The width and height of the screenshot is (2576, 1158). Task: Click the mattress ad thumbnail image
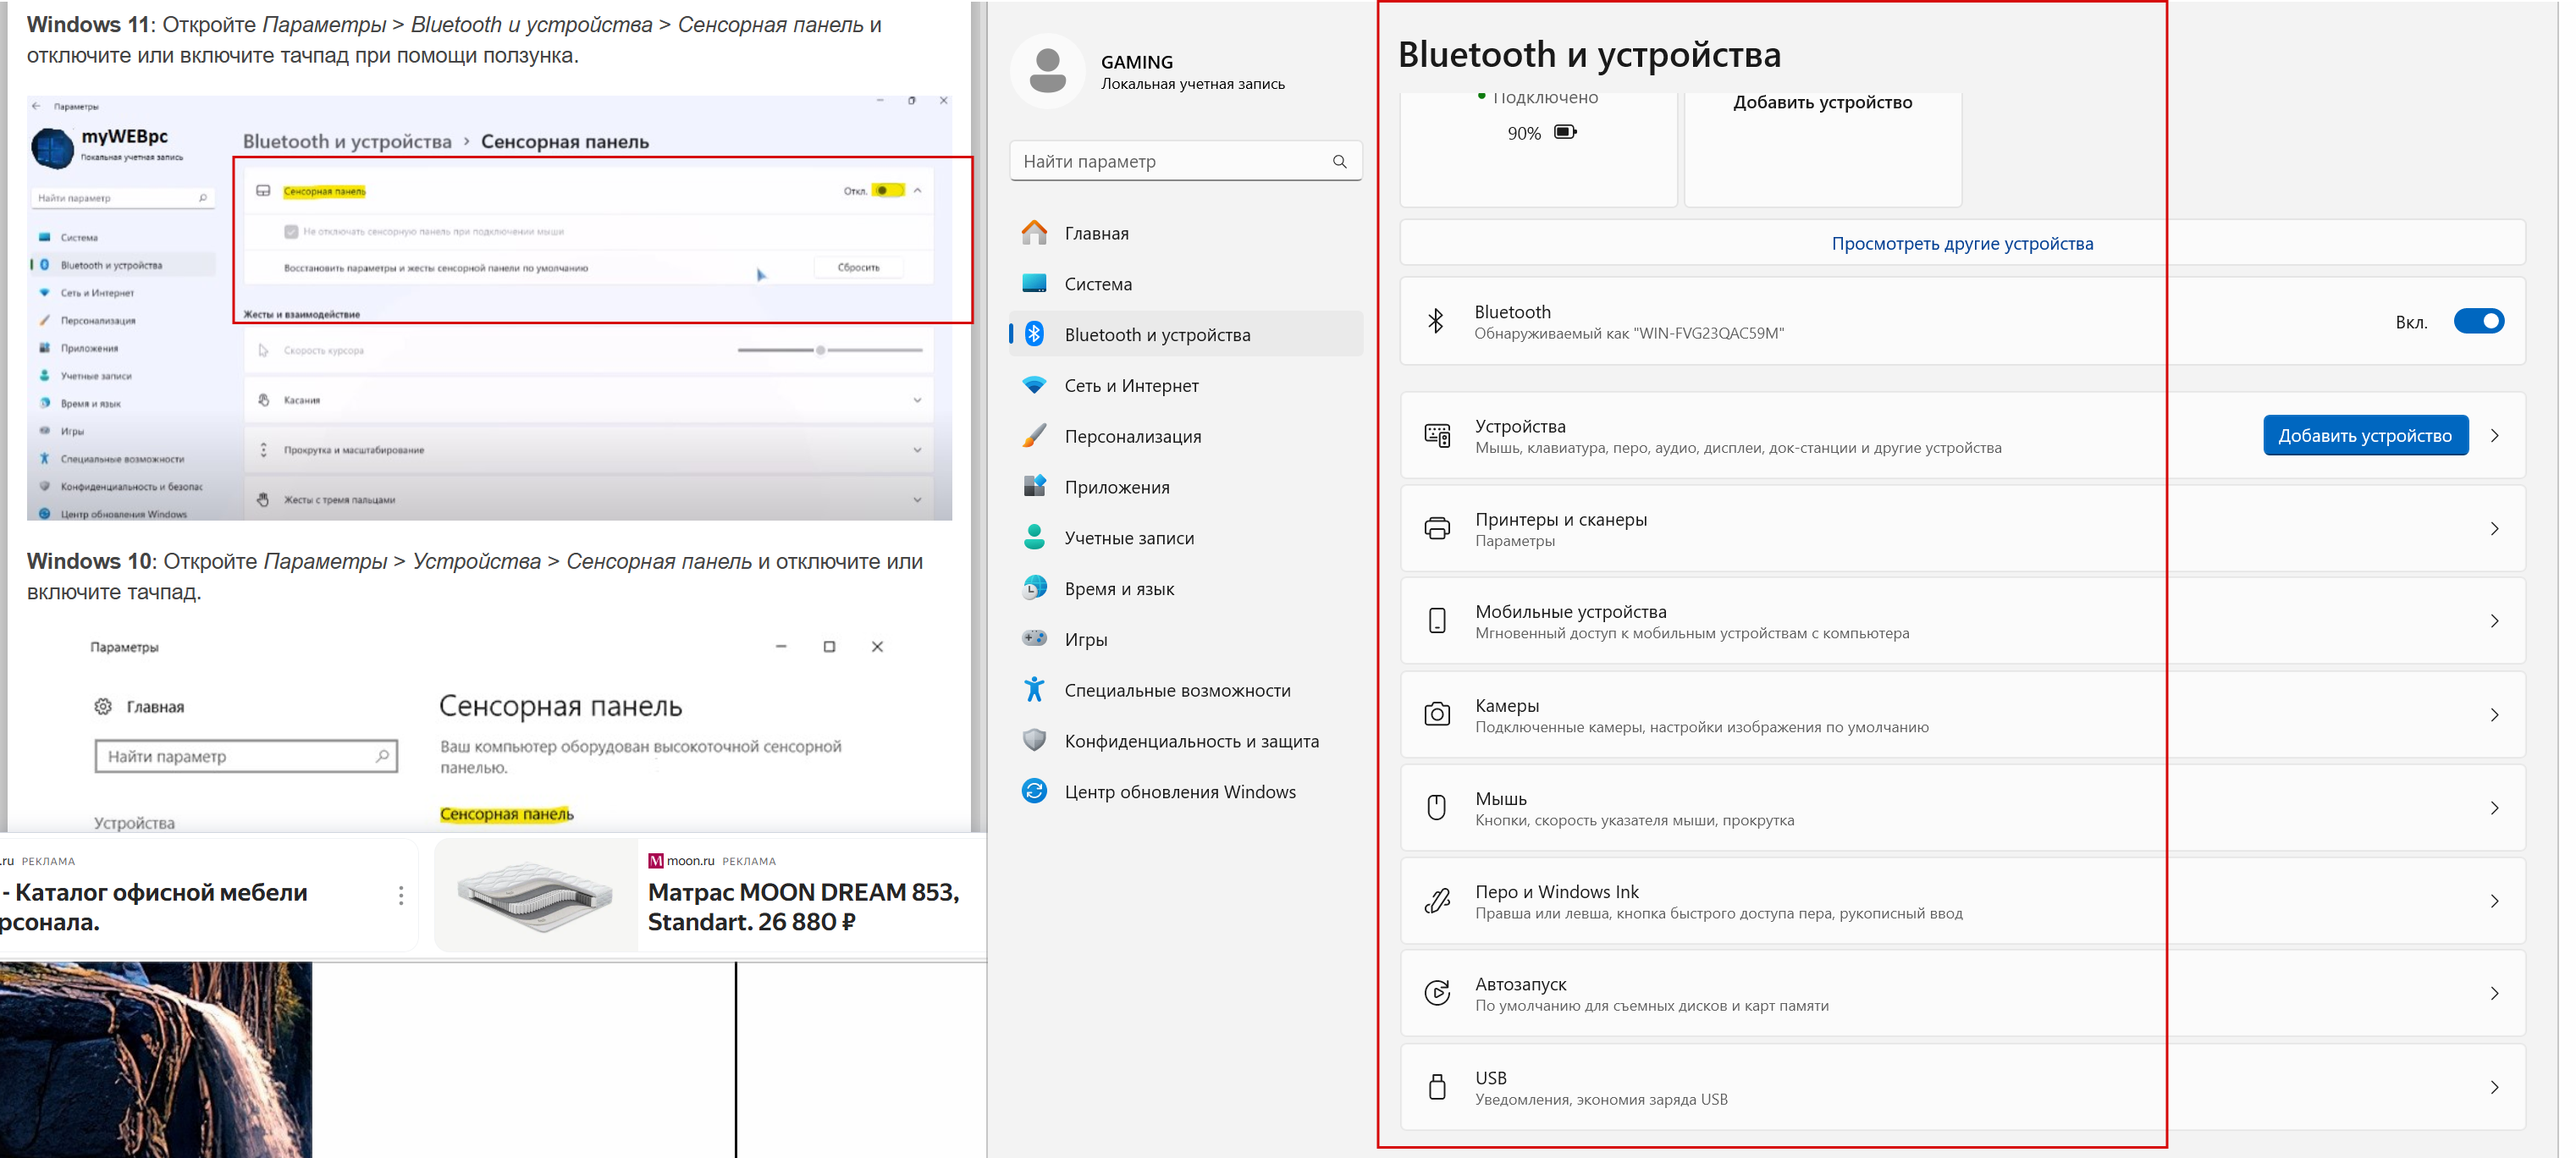536,895
